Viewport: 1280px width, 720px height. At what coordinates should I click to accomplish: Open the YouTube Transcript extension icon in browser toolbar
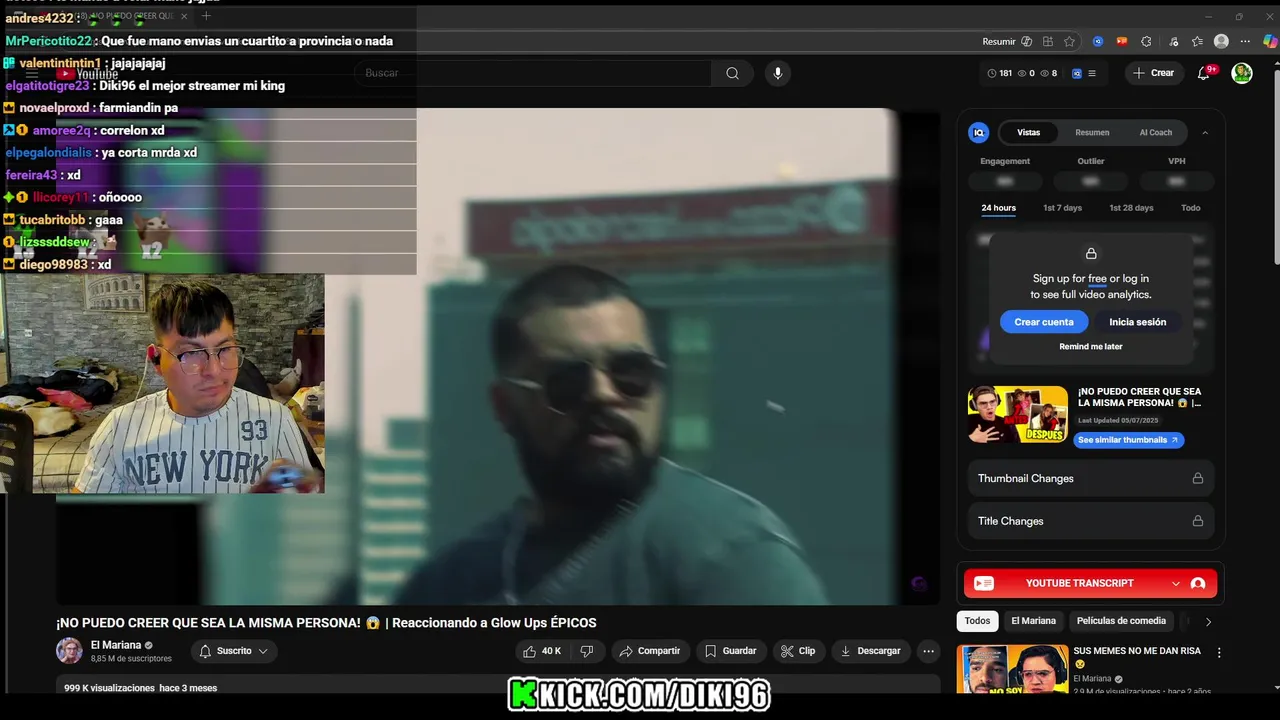pyautogui.click(x=1121, y=41)
